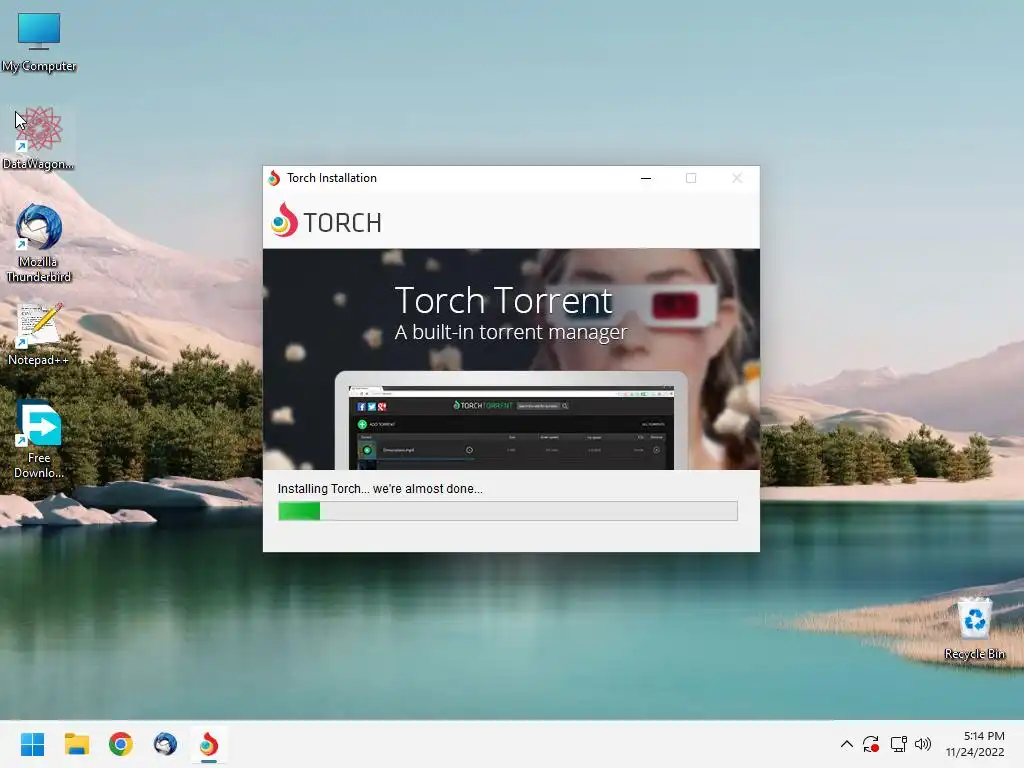Click the Torch installer taskbar icon
This screenshot has width=1024, height=768.
209,744
